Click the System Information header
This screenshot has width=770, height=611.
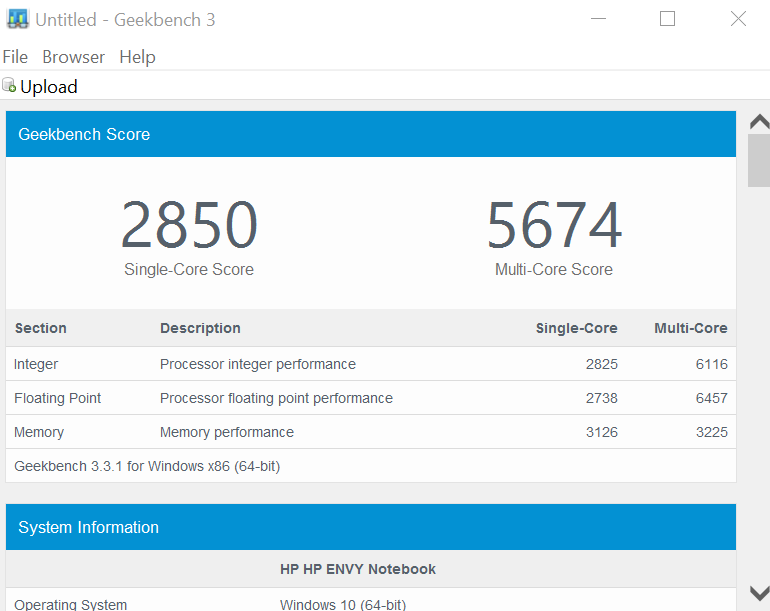tap(371, 527)
